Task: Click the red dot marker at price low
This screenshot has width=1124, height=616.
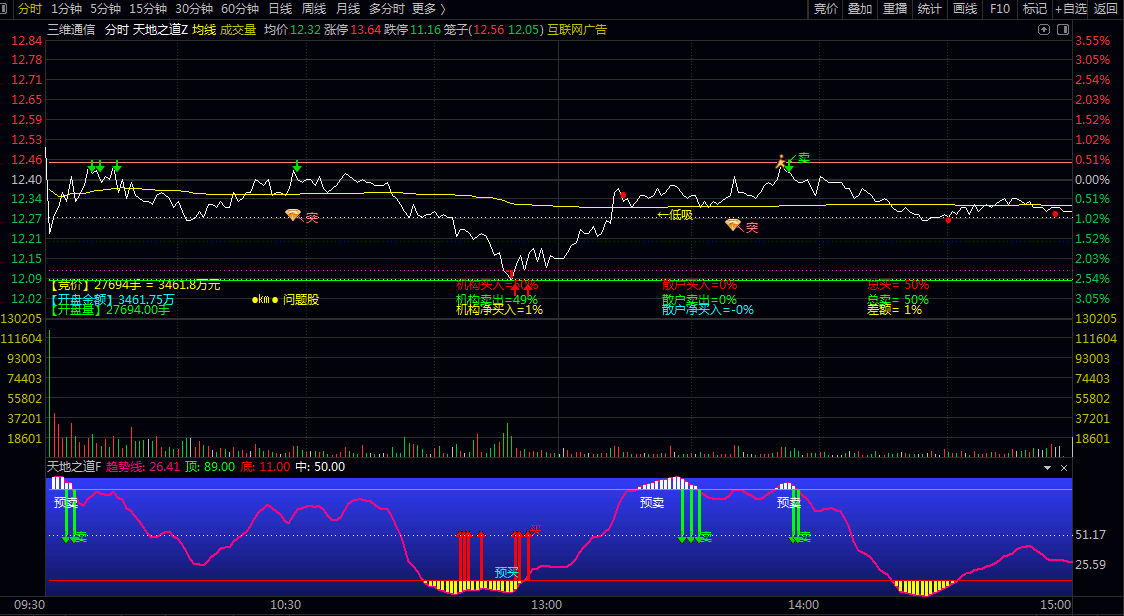Action: 511,273
